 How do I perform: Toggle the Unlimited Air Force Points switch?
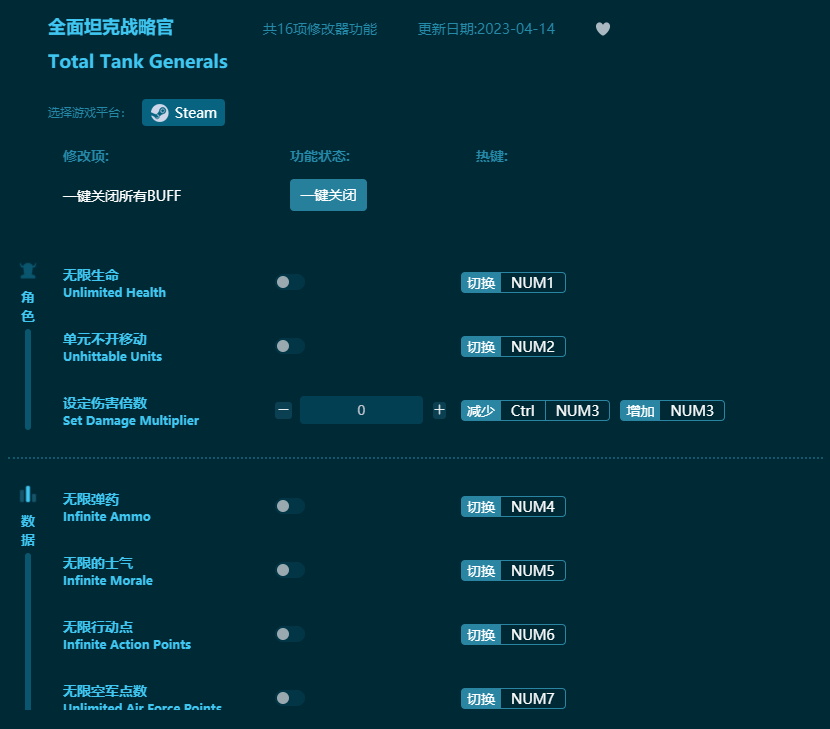click(x=290, y=698)
